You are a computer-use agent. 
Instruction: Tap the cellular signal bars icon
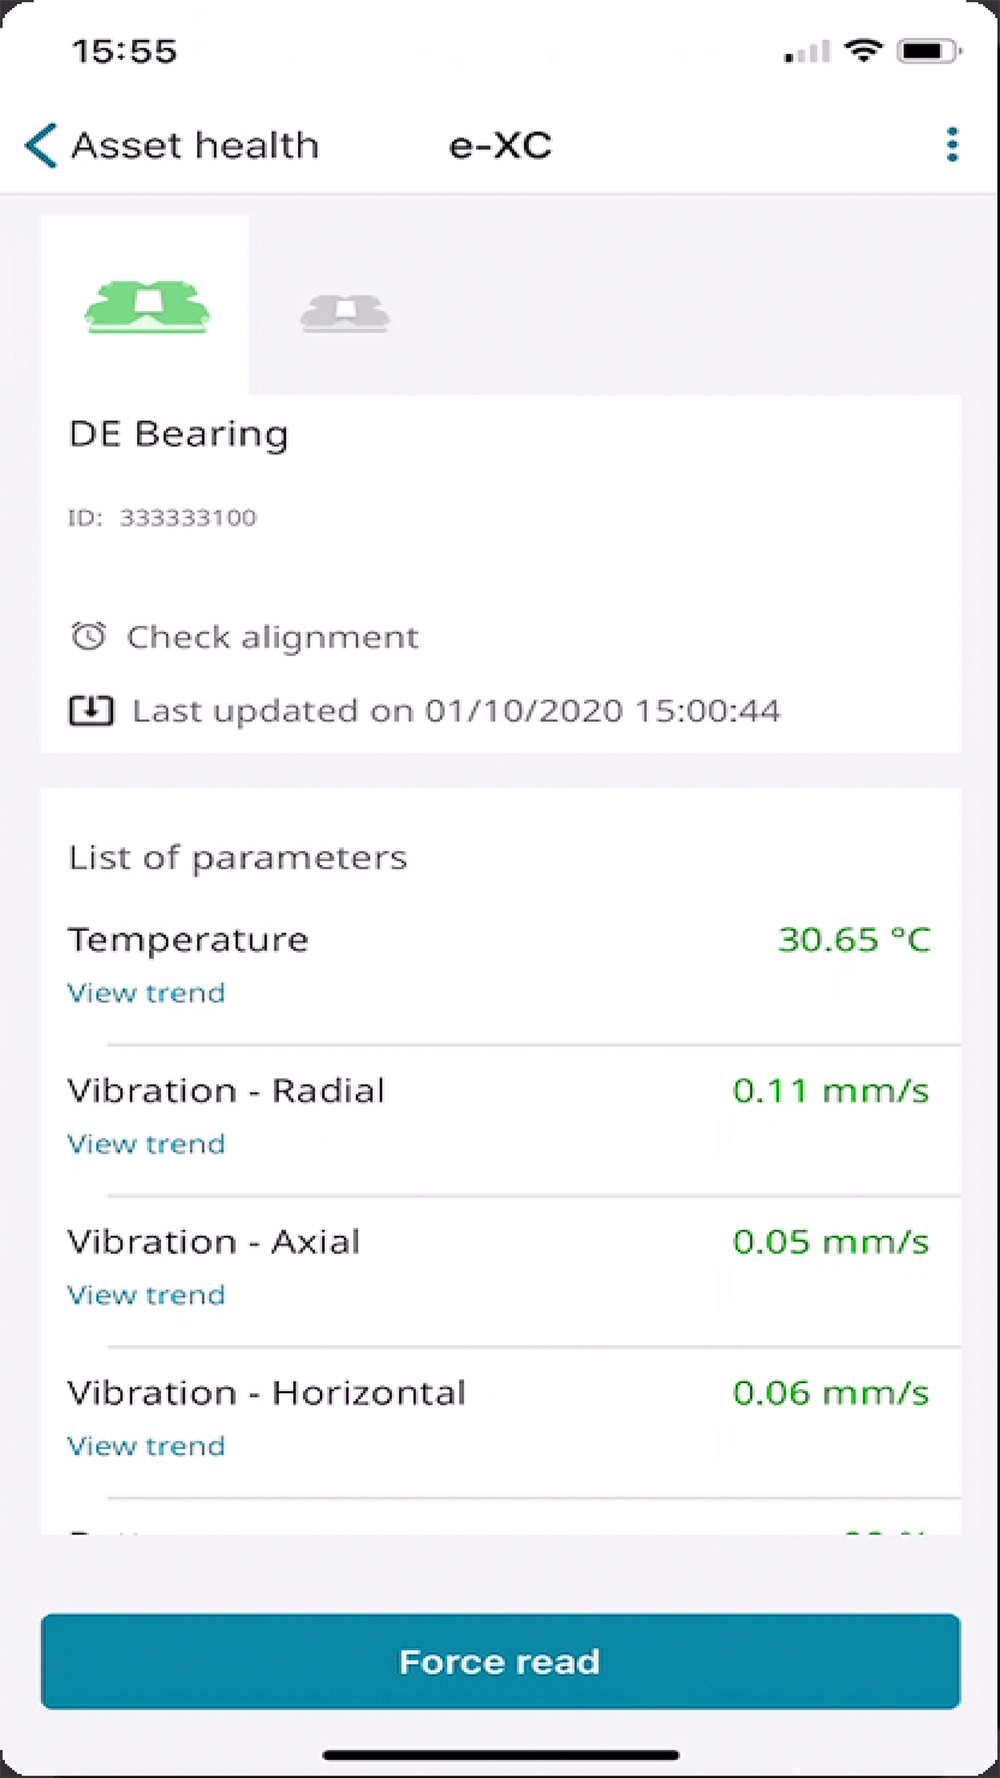coord(807,52)
